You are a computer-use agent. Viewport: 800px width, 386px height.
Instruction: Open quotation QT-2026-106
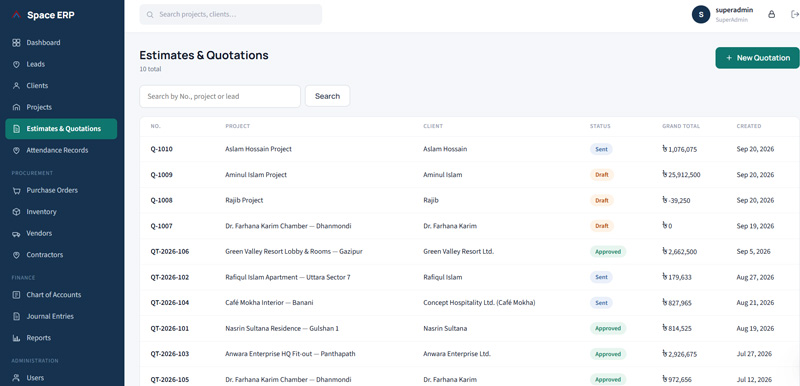[x=169, y=251]
